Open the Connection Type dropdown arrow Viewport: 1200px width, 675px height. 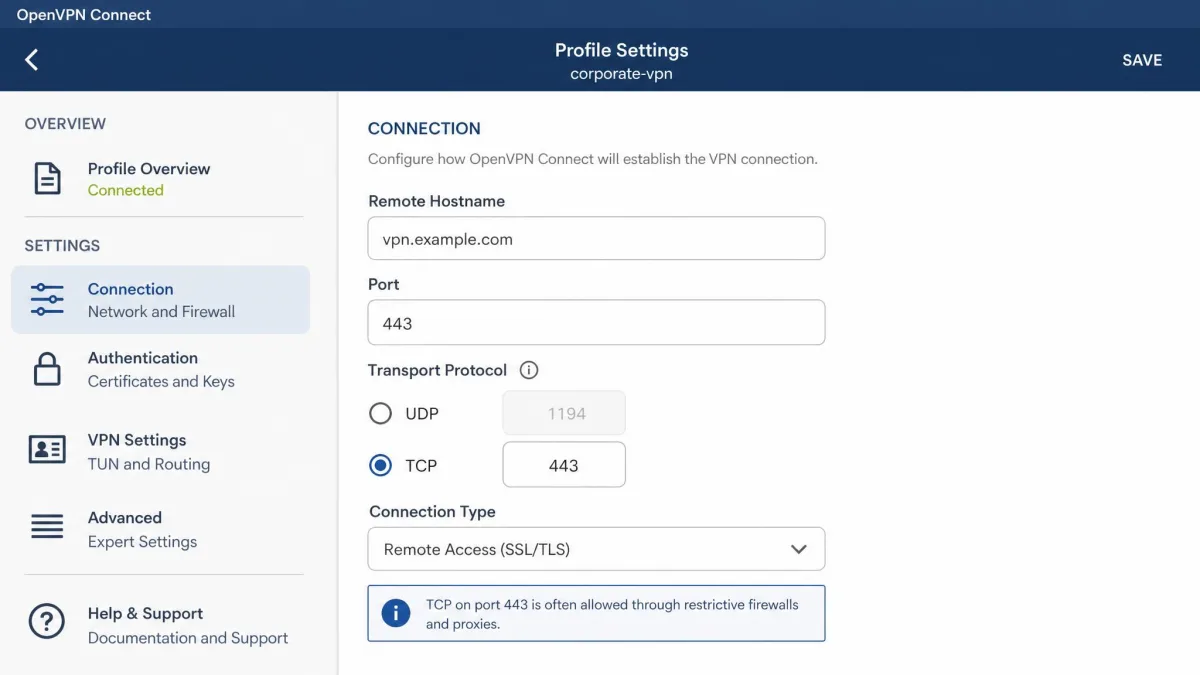point(798,549)
